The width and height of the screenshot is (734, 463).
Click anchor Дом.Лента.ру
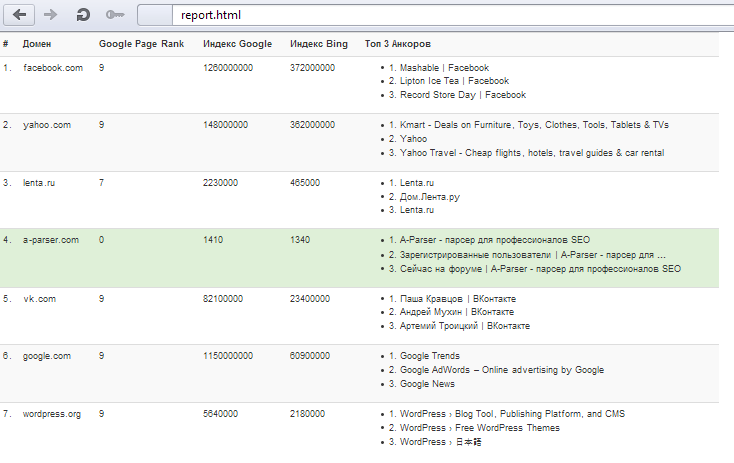tap(430, 197)
